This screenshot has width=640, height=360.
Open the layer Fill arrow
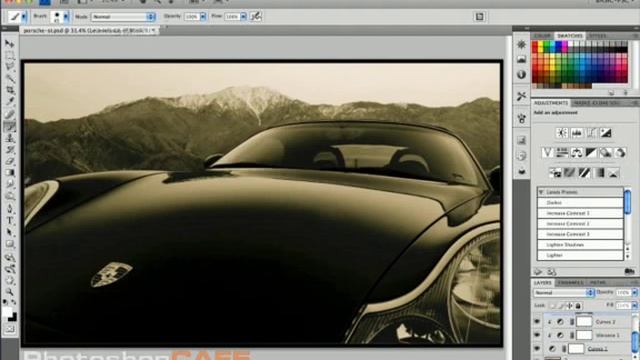click(x=634, y=305)
